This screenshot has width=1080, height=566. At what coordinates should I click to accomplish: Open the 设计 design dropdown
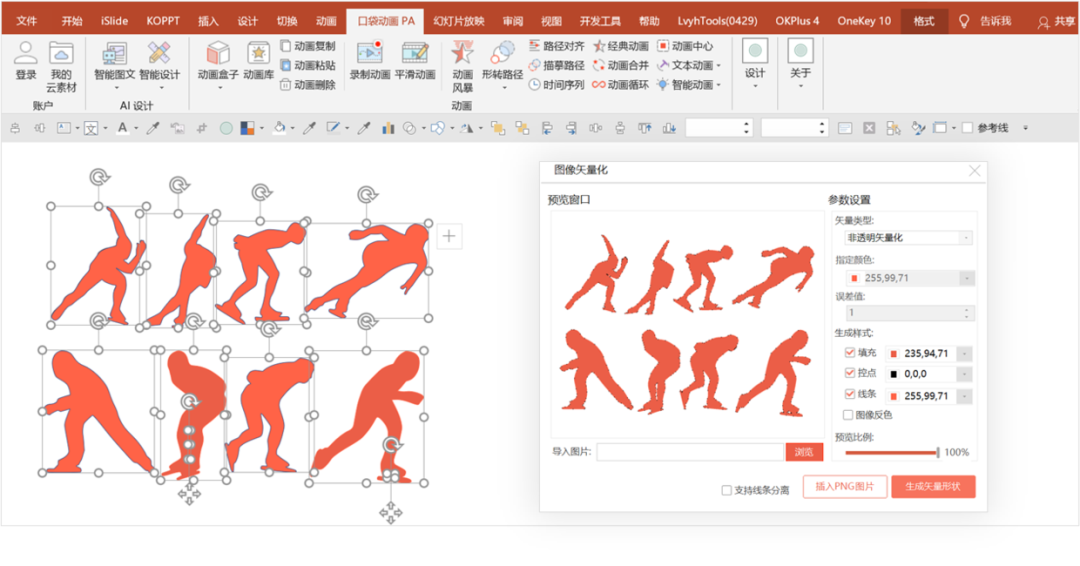pyautogui.click(x=755, y=64)
